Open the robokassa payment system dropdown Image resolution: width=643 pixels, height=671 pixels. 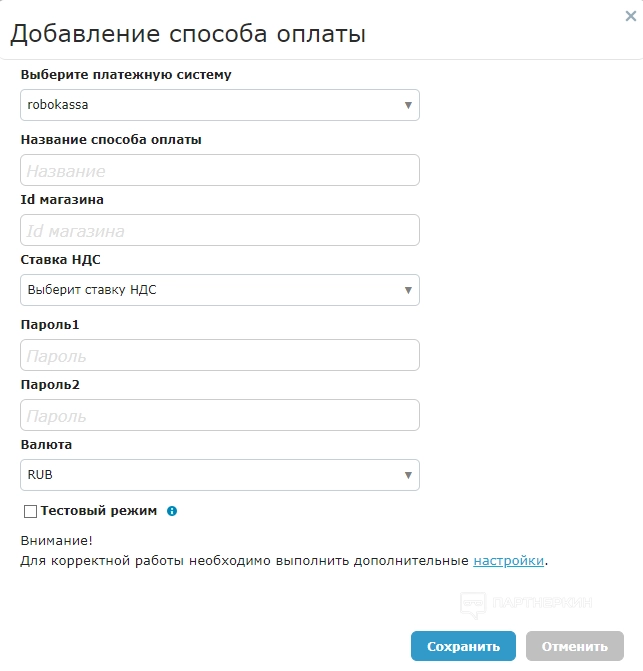[219, 105]
